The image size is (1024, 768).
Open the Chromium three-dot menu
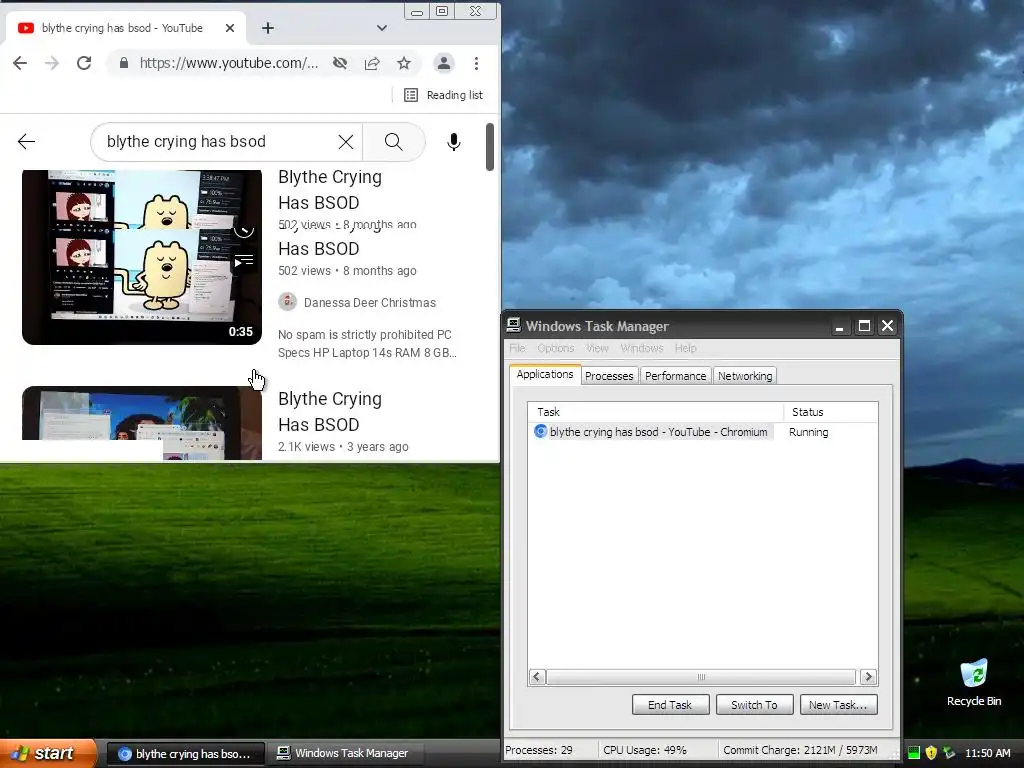476,63
